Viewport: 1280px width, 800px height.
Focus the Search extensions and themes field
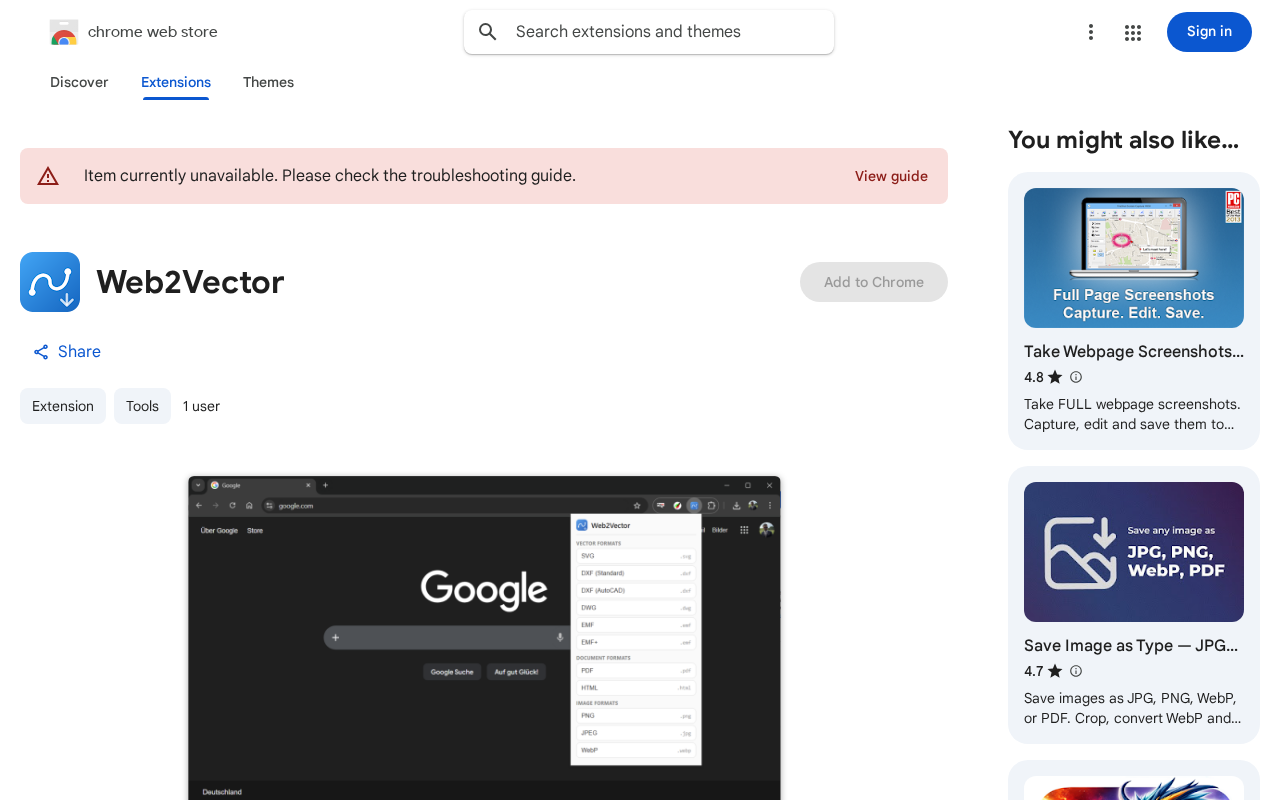649,32
